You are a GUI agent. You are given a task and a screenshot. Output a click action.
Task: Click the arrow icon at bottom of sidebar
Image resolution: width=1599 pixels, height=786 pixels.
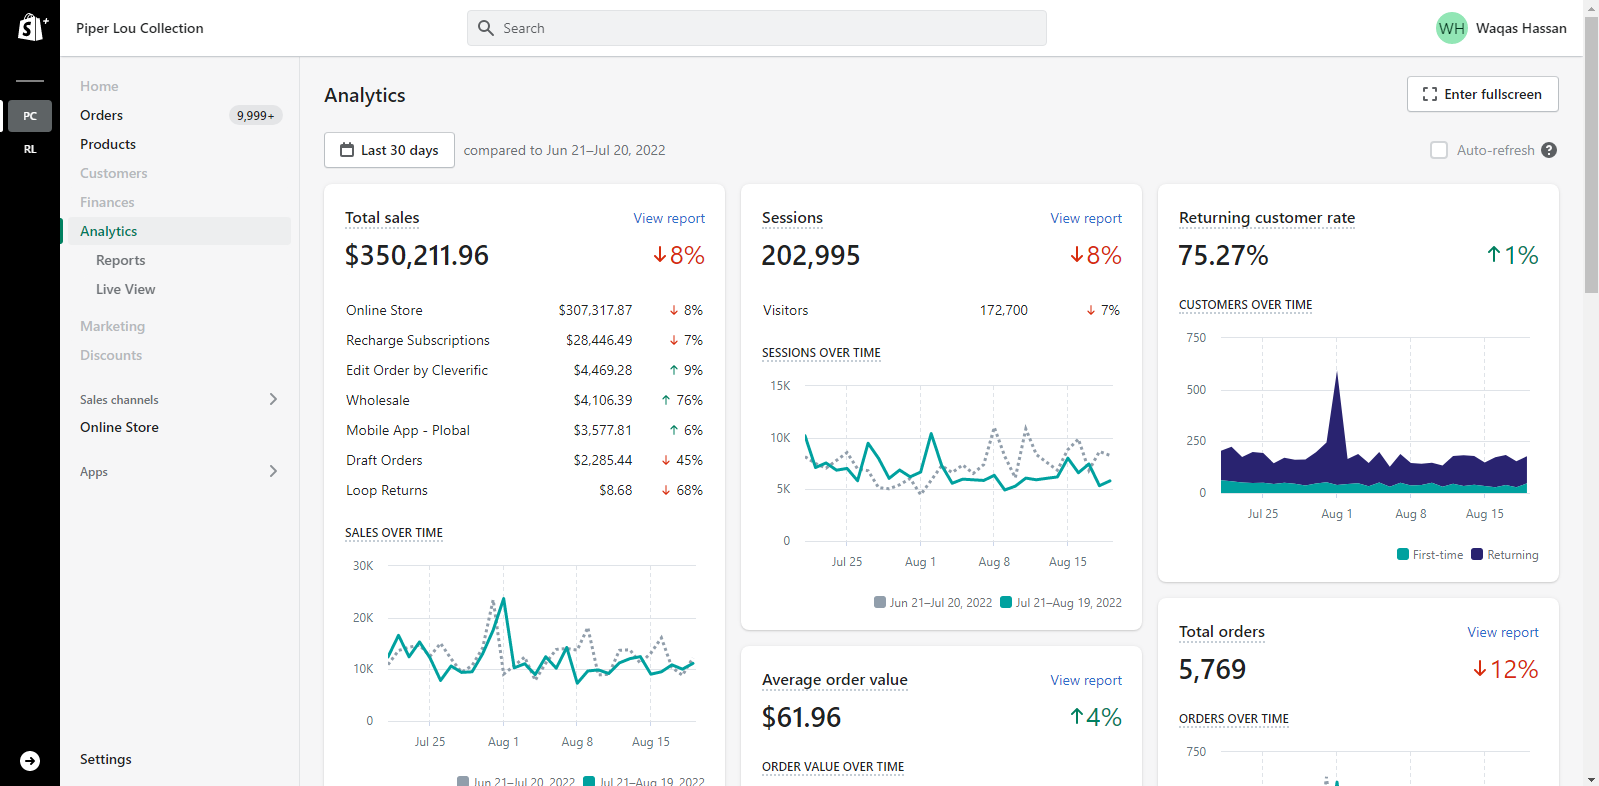pos(30,761)
